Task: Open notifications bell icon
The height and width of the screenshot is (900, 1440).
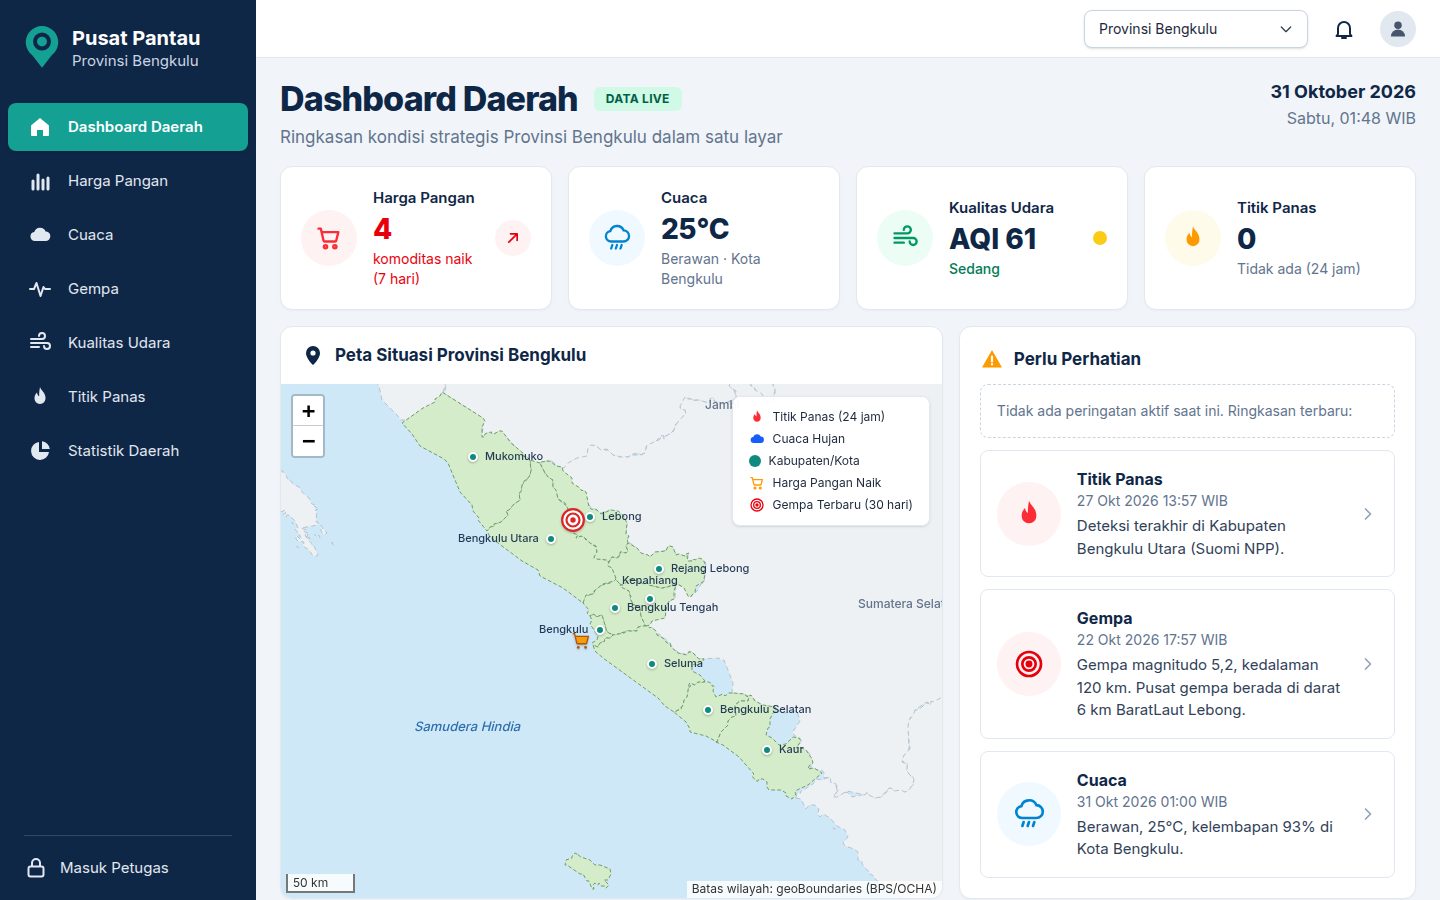Action: pos(1344,30)
